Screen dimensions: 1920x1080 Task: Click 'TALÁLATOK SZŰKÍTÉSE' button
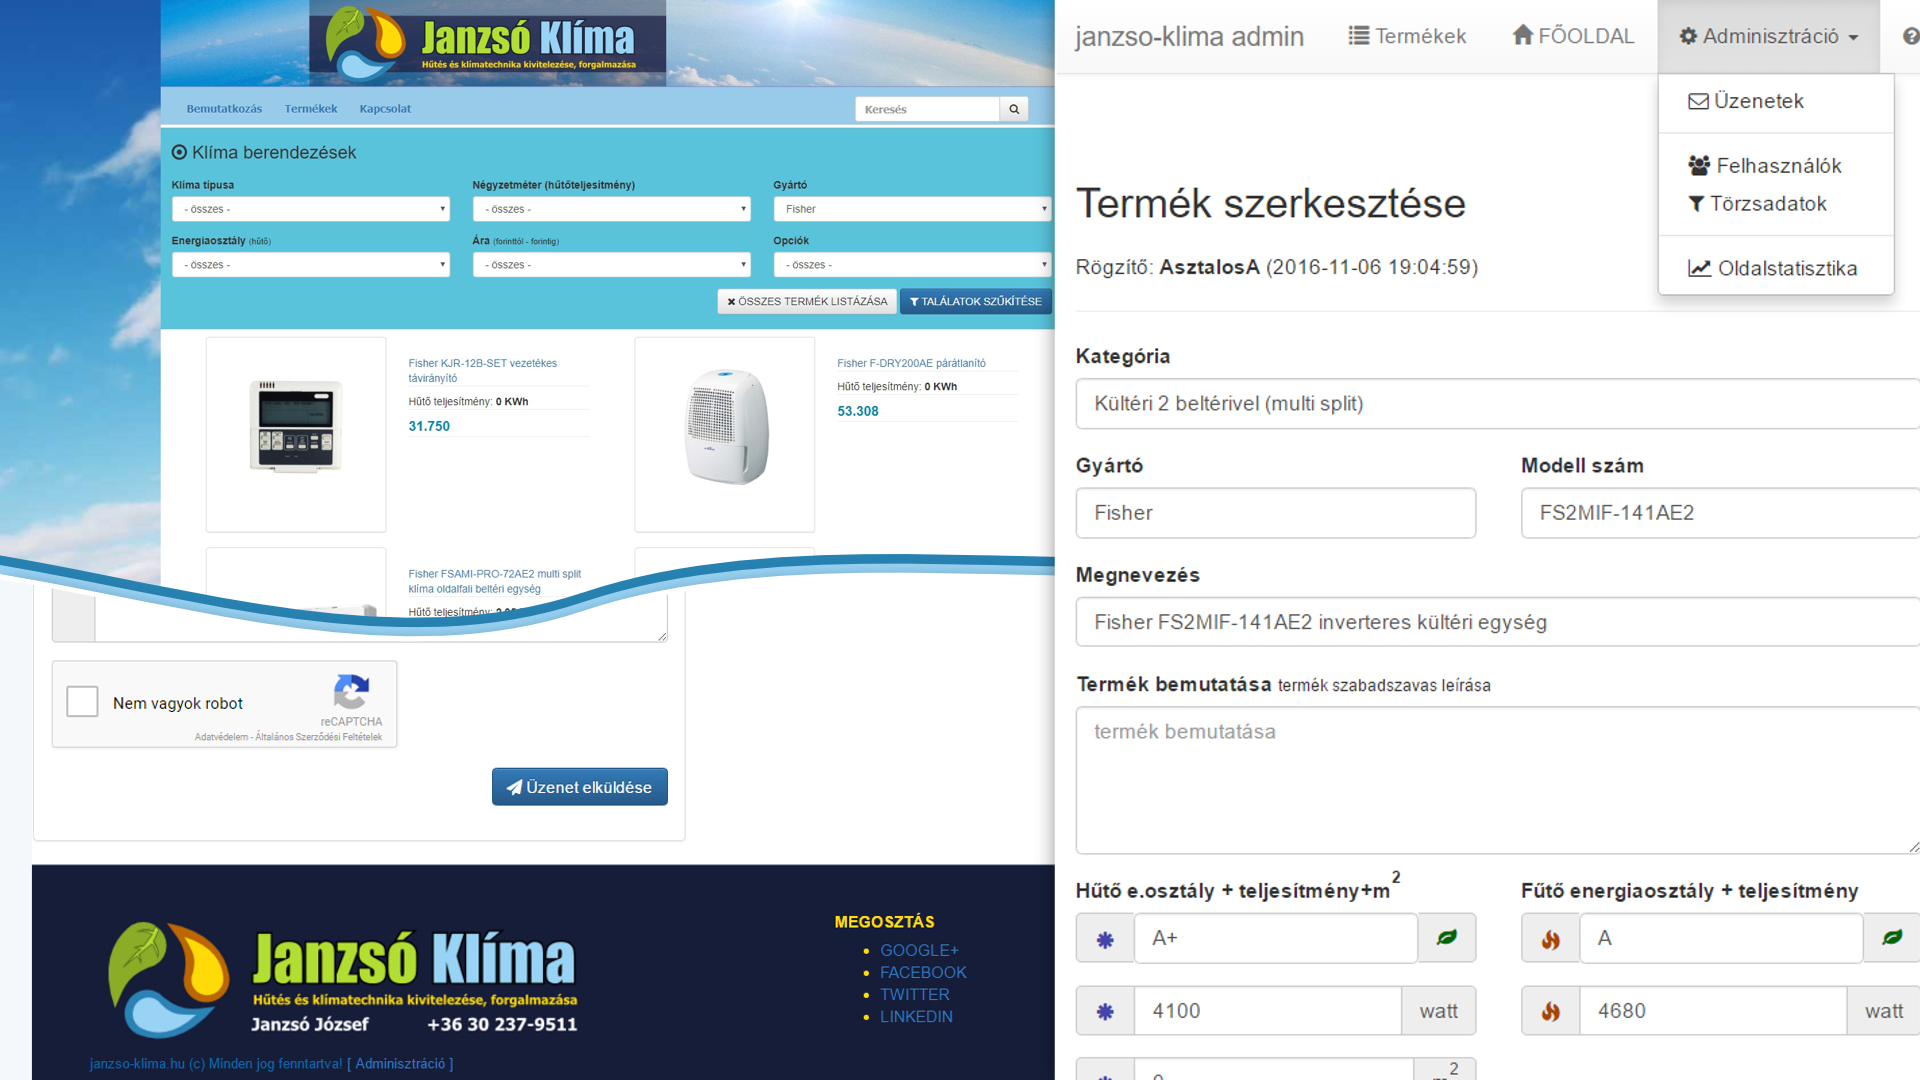(x=976, y=301)
